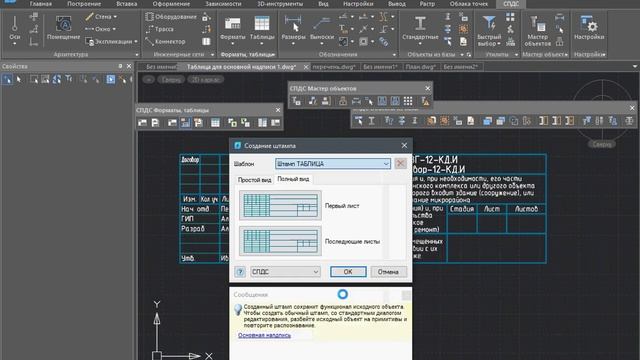640x360 pixels.
Task: Close the СПДС Форматы, таблицы toolbar
Action: tap(278, 110)
